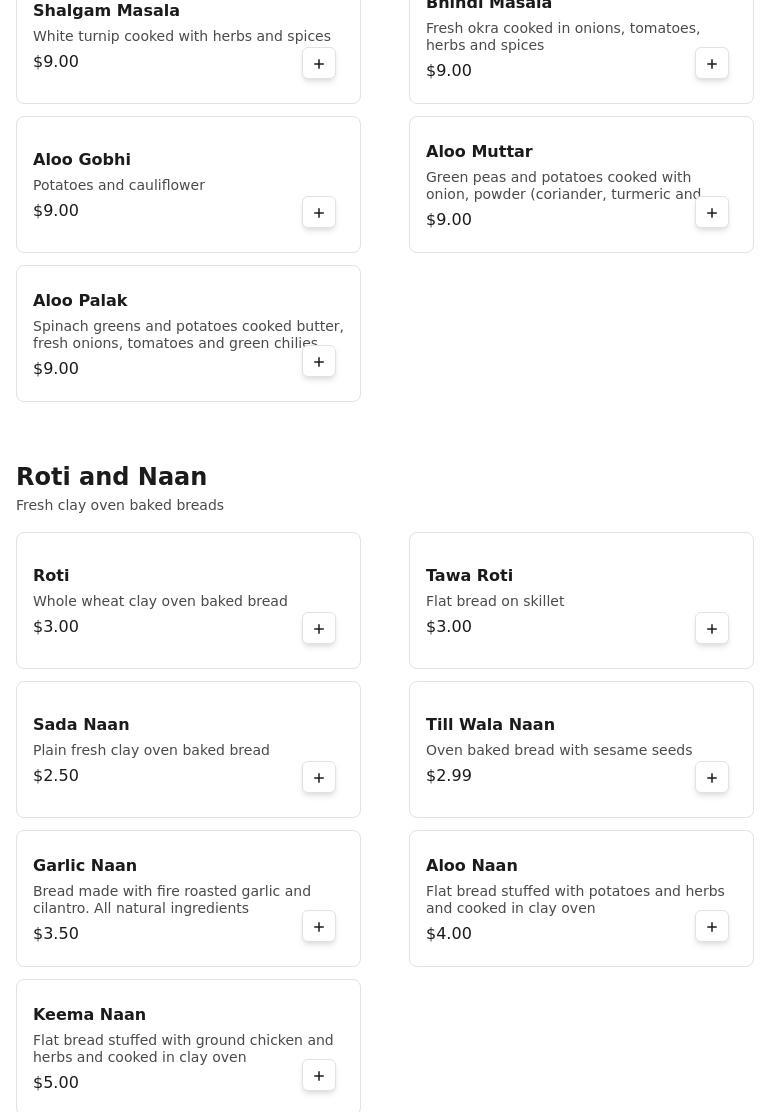Select the Sada Naan dish name
The width and height of the screenshot is (770, 1112).
(81, 725)
